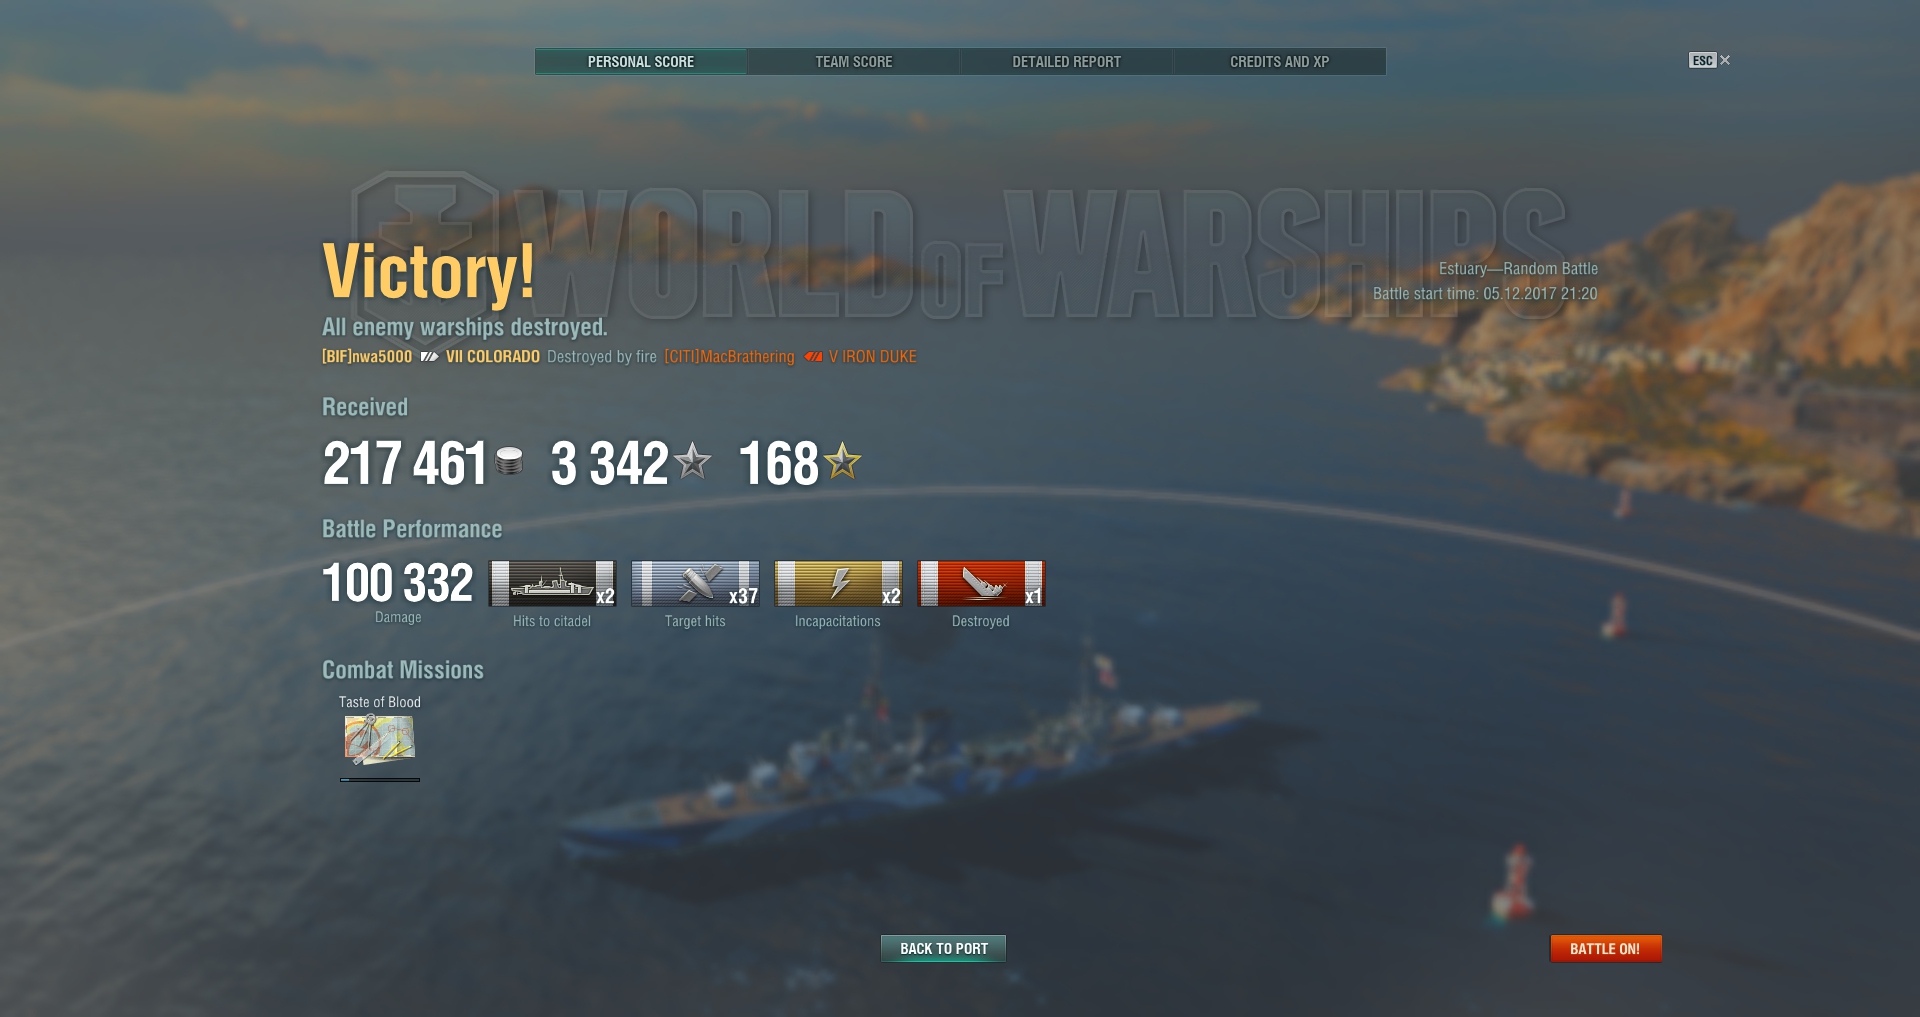This screenshot has height=1017, width=1920.
Task: Click the silver credits coin icon
Action: click(509, 461)
